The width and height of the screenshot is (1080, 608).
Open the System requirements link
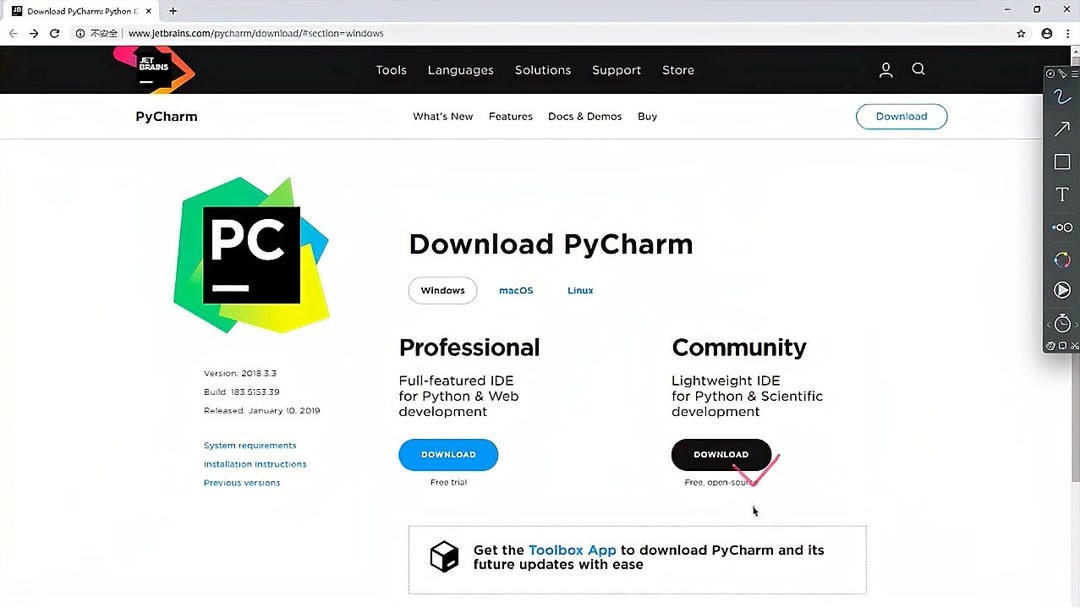coord(249,445)
